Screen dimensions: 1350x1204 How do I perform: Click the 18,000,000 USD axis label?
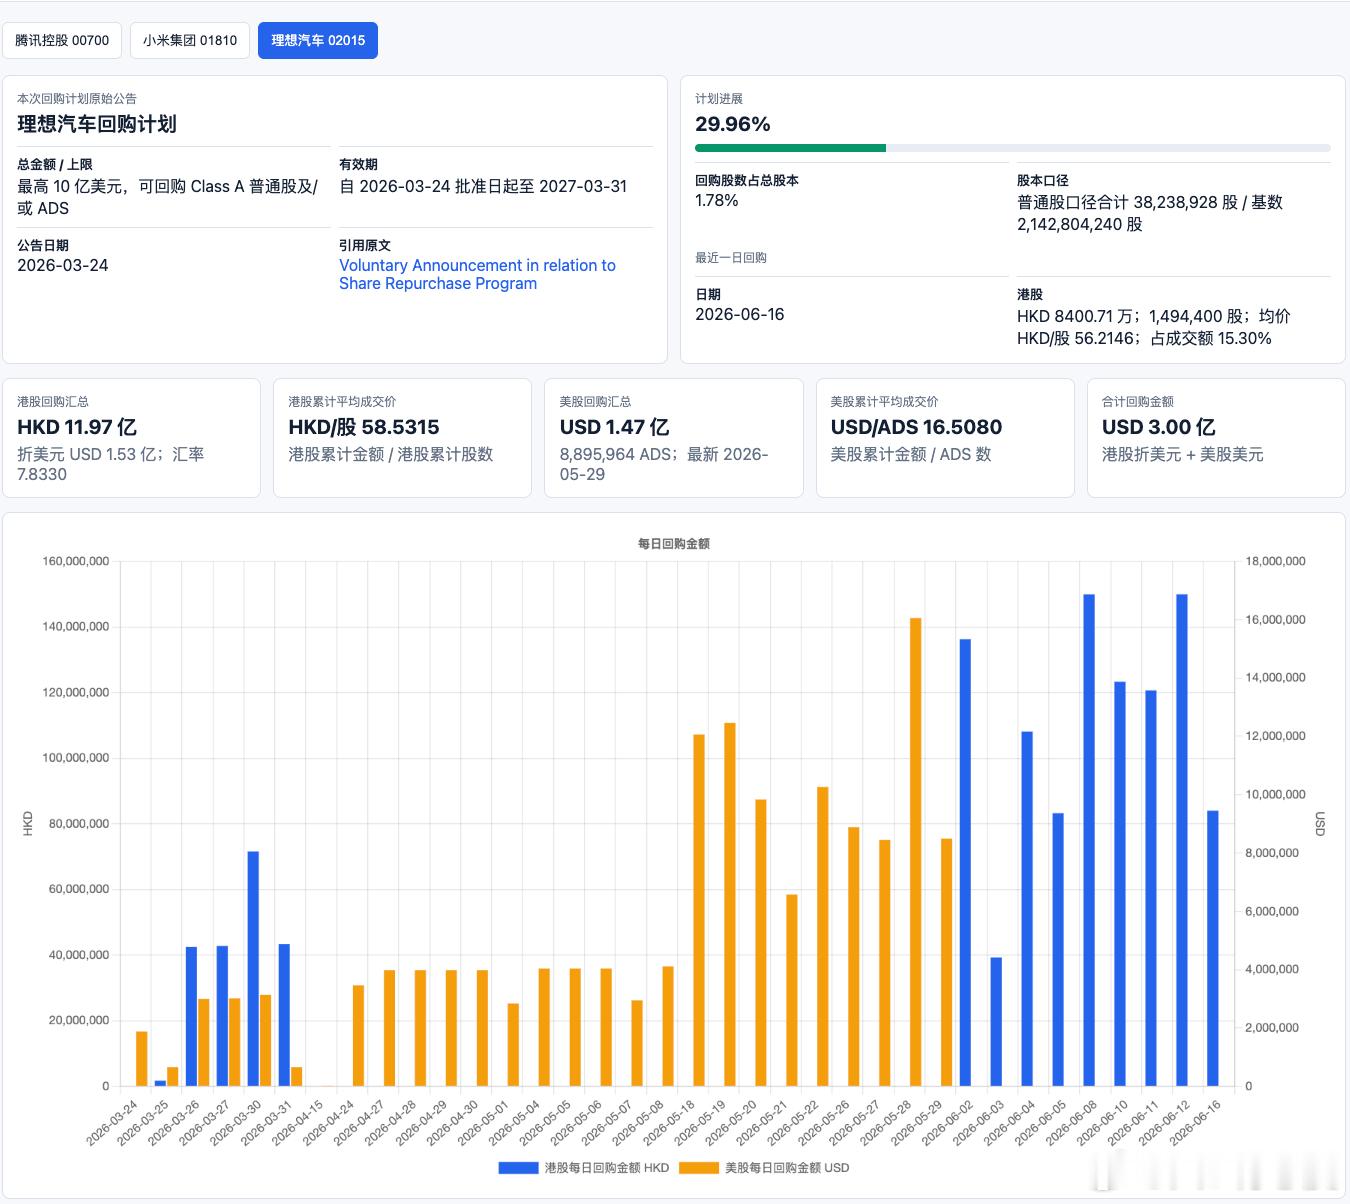click(1276, 562)
